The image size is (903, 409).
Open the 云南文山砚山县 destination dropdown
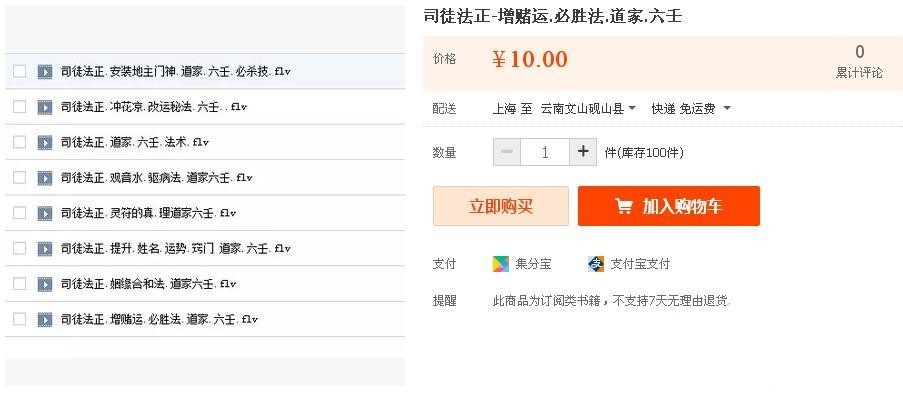point(588,108)
